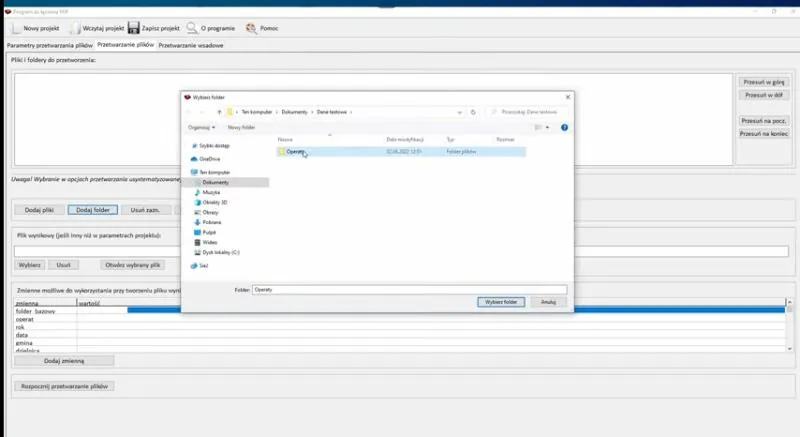Select Pulpit in the navigation pane
The width and height of the screenshot is (800, 437).
(x=209, y=232)
